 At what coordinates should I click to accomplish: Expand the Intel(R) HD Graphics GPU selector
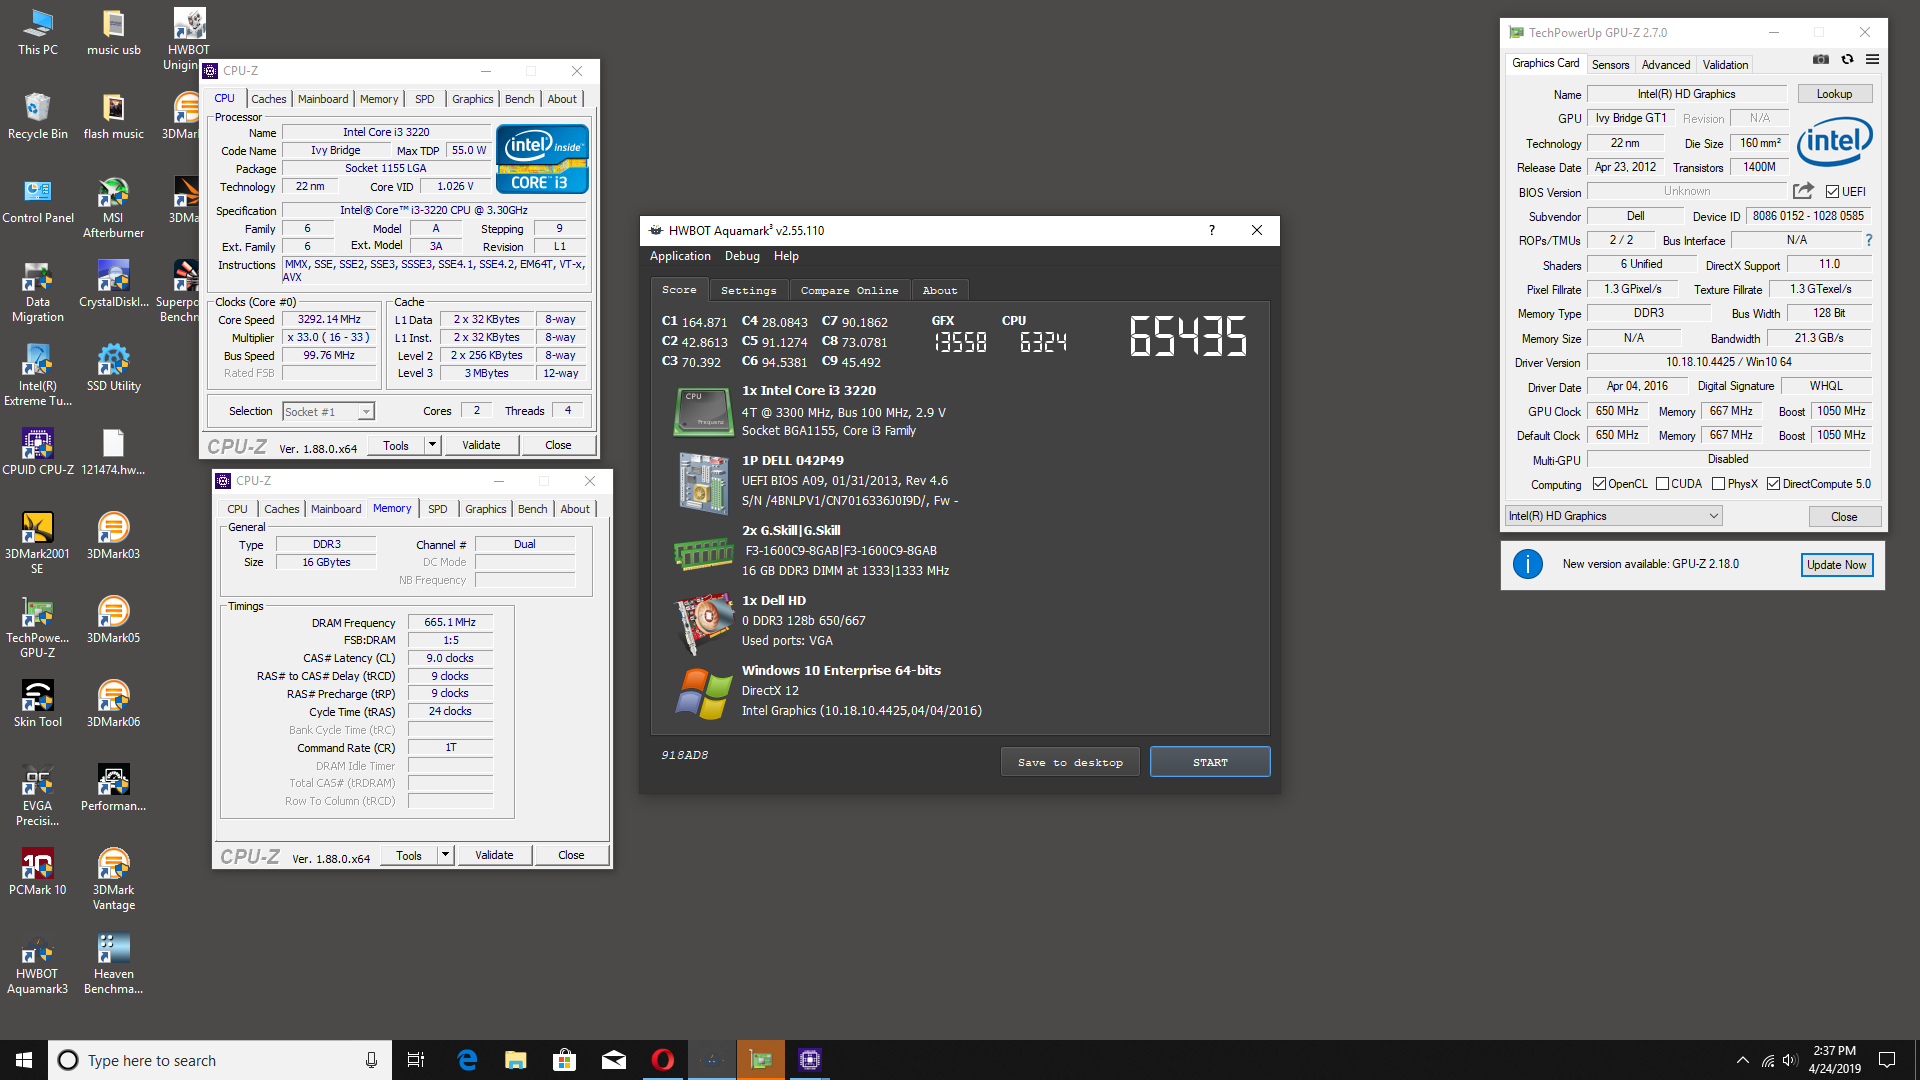click(1614, 516)
